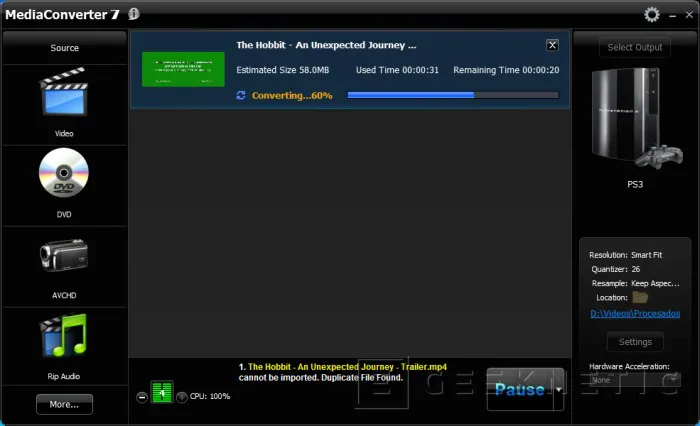
Task: Open the output location folder icon
Action: (640, 297)
